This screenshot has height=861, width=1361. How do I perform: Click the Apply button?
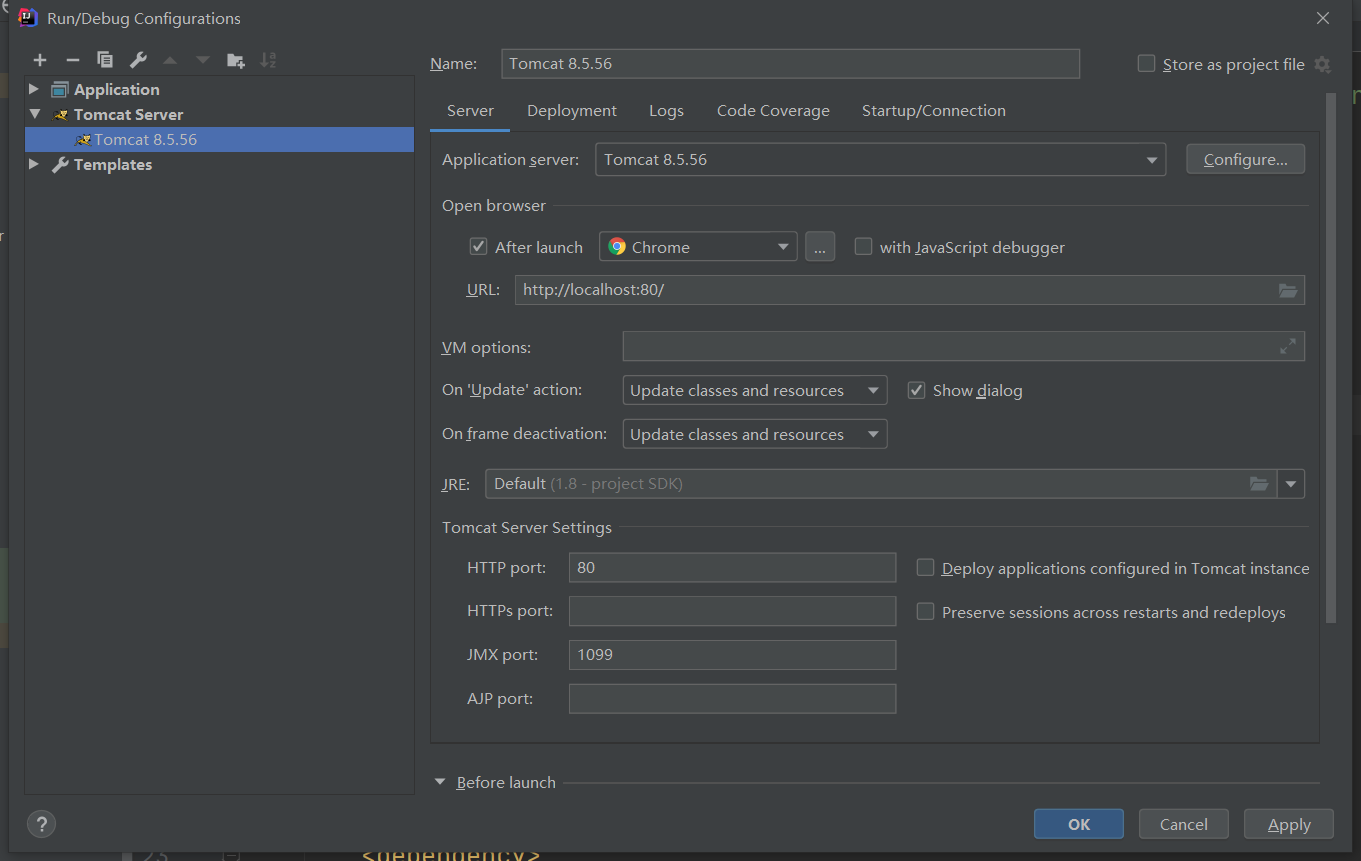[1289, 824]
